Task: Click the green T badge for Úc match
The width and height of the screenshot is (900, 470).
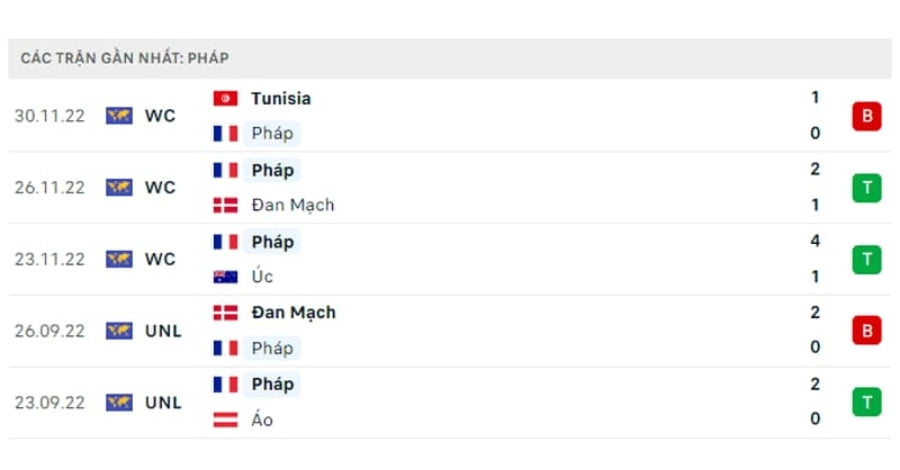Action: (867, 259)
